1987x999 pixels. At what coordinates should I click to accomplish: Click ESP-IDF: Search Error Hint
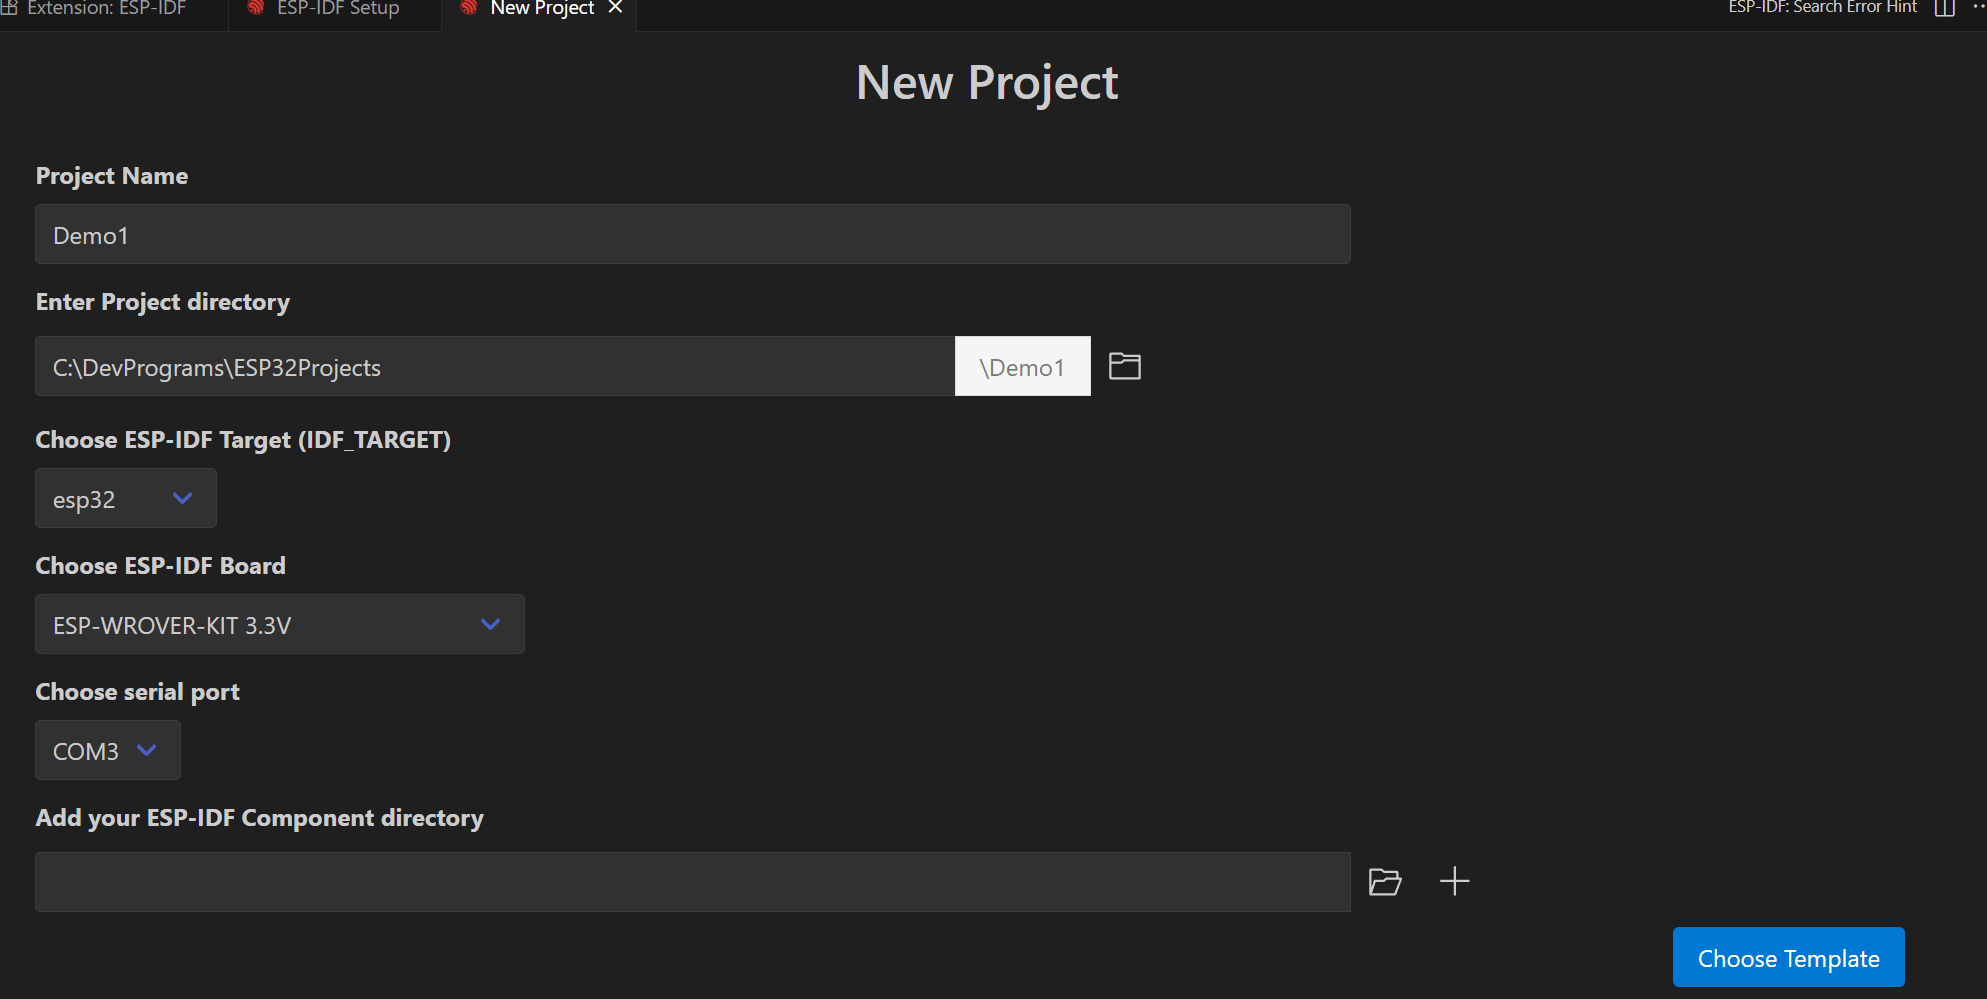click(1822, 8)
